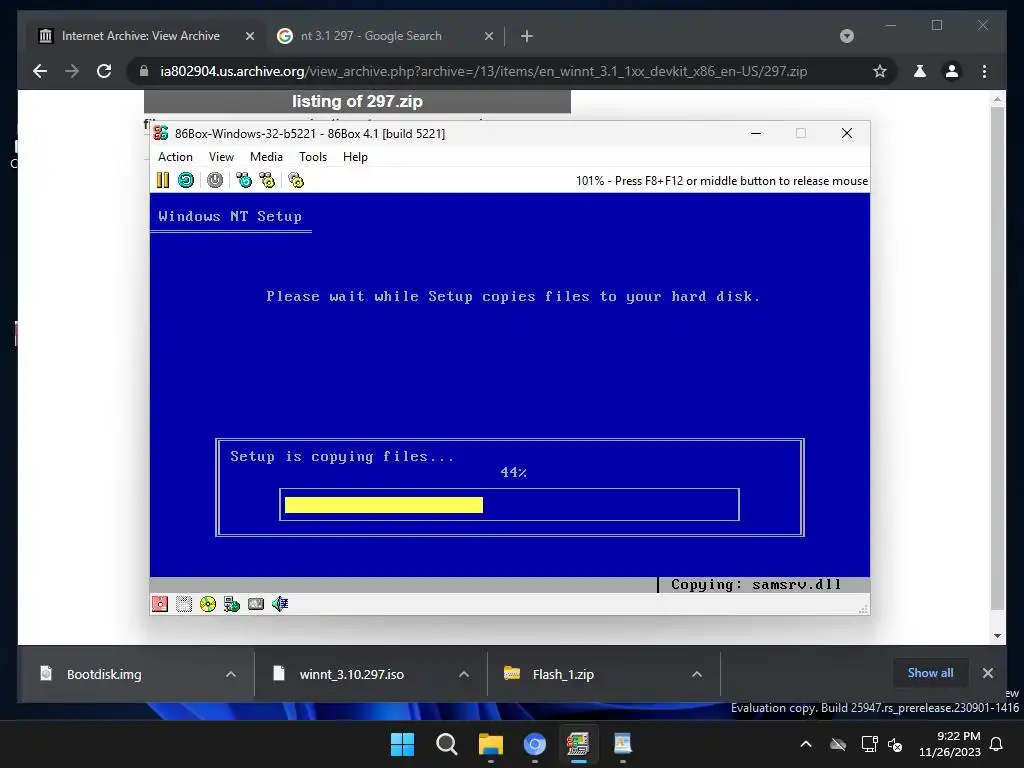Click the Chrome back arrow
Screen dimensions: 1024x768
pyautogui.click(x=40, y=71)
